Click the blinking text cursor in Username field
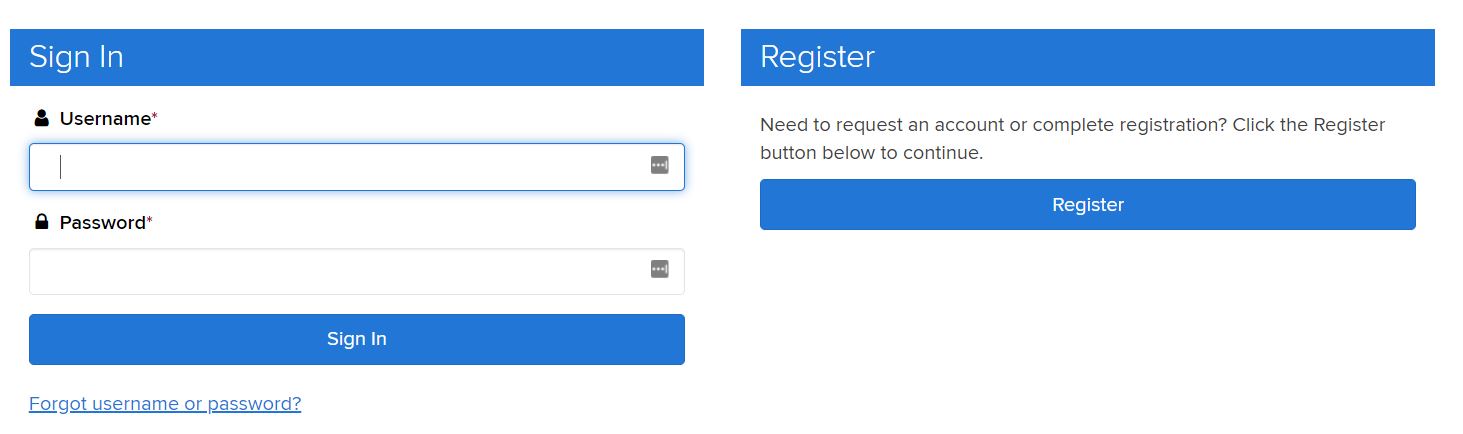The width and height of the screenshot is (1463, 434). point(61,167)
